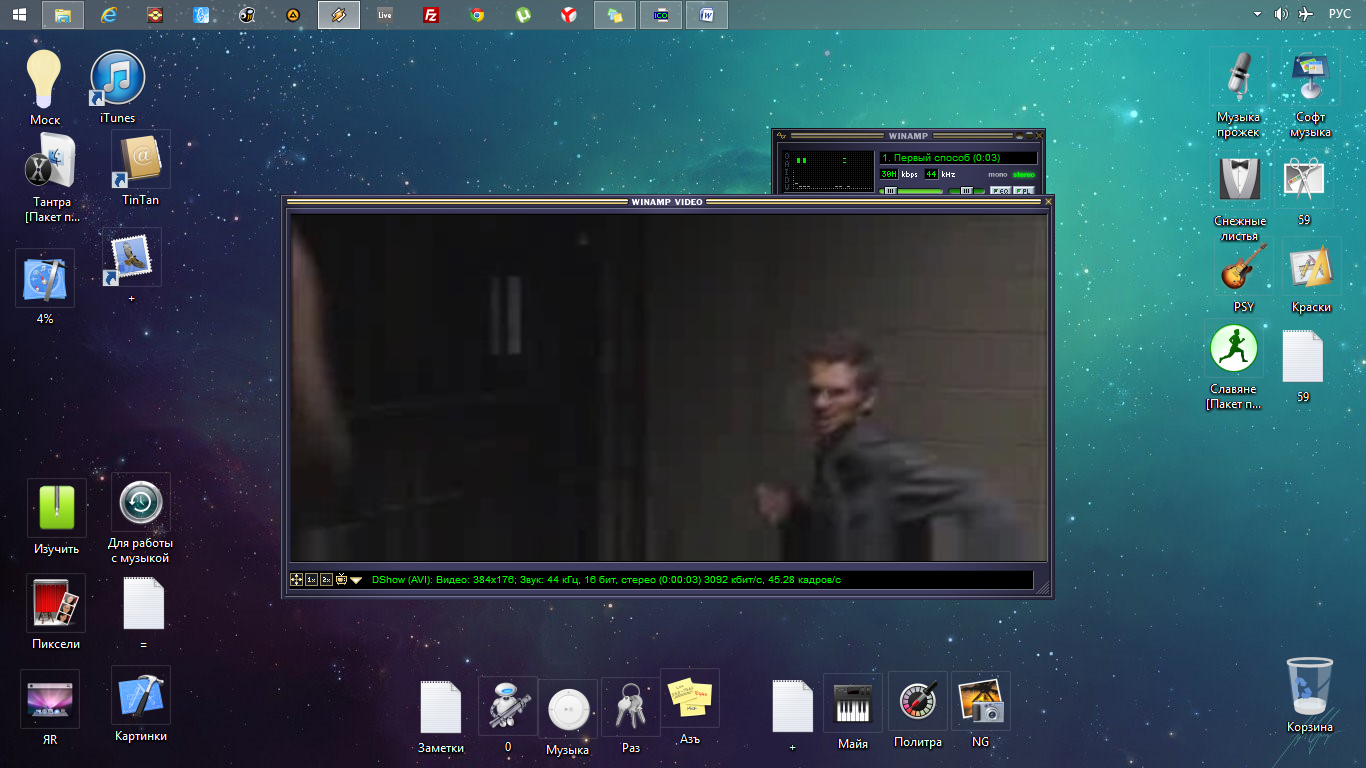
Task: Select the Заметки file icon
Action: pos(441,717)
